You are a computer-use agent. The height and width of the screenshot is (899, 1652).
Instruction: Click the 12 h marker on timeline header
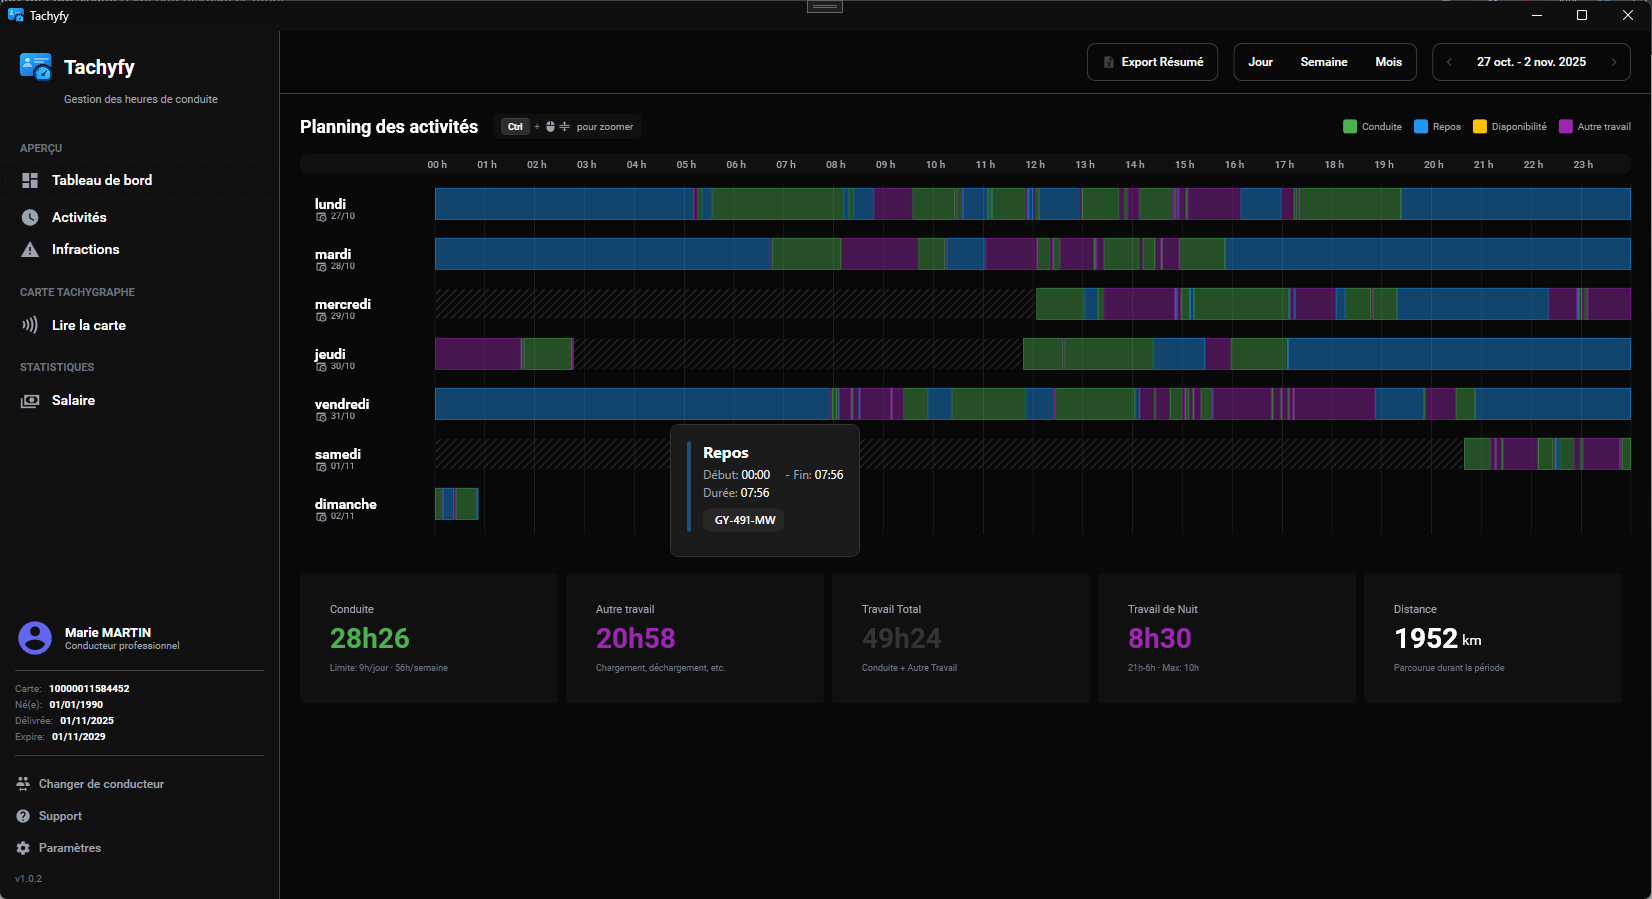pos(1035,165)
